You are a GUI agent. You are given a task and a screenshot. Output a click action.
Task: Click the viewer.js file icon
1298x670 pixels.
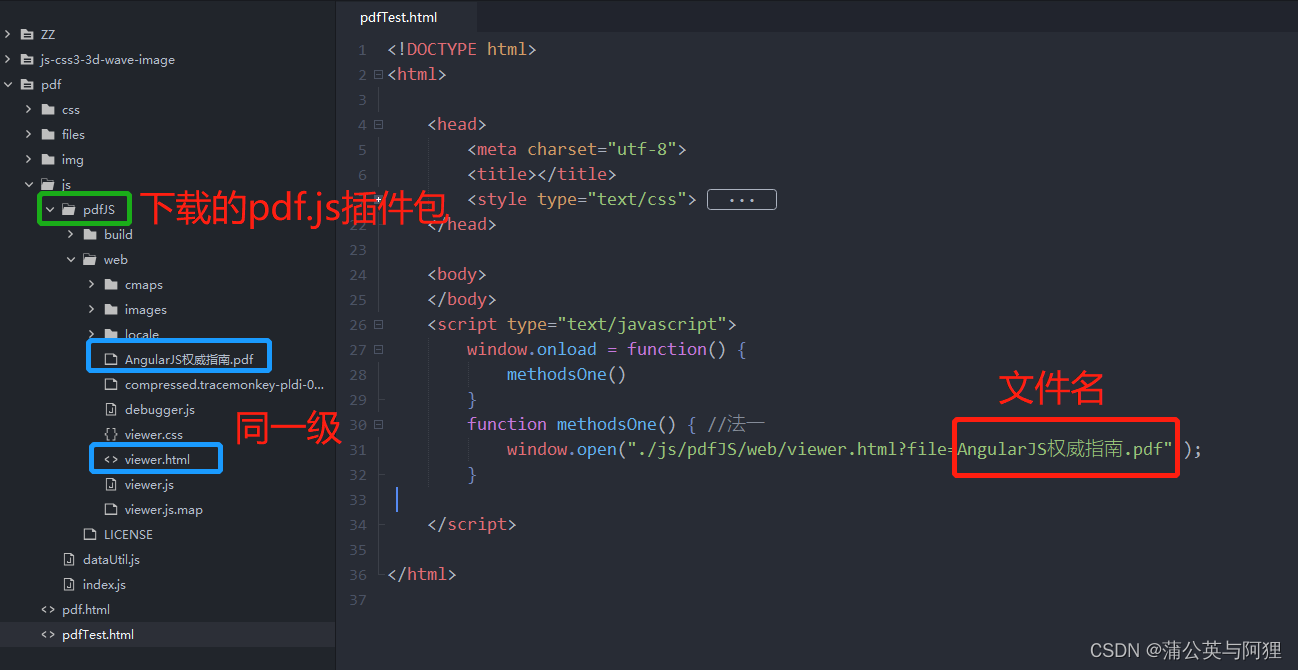coord(111,484)
